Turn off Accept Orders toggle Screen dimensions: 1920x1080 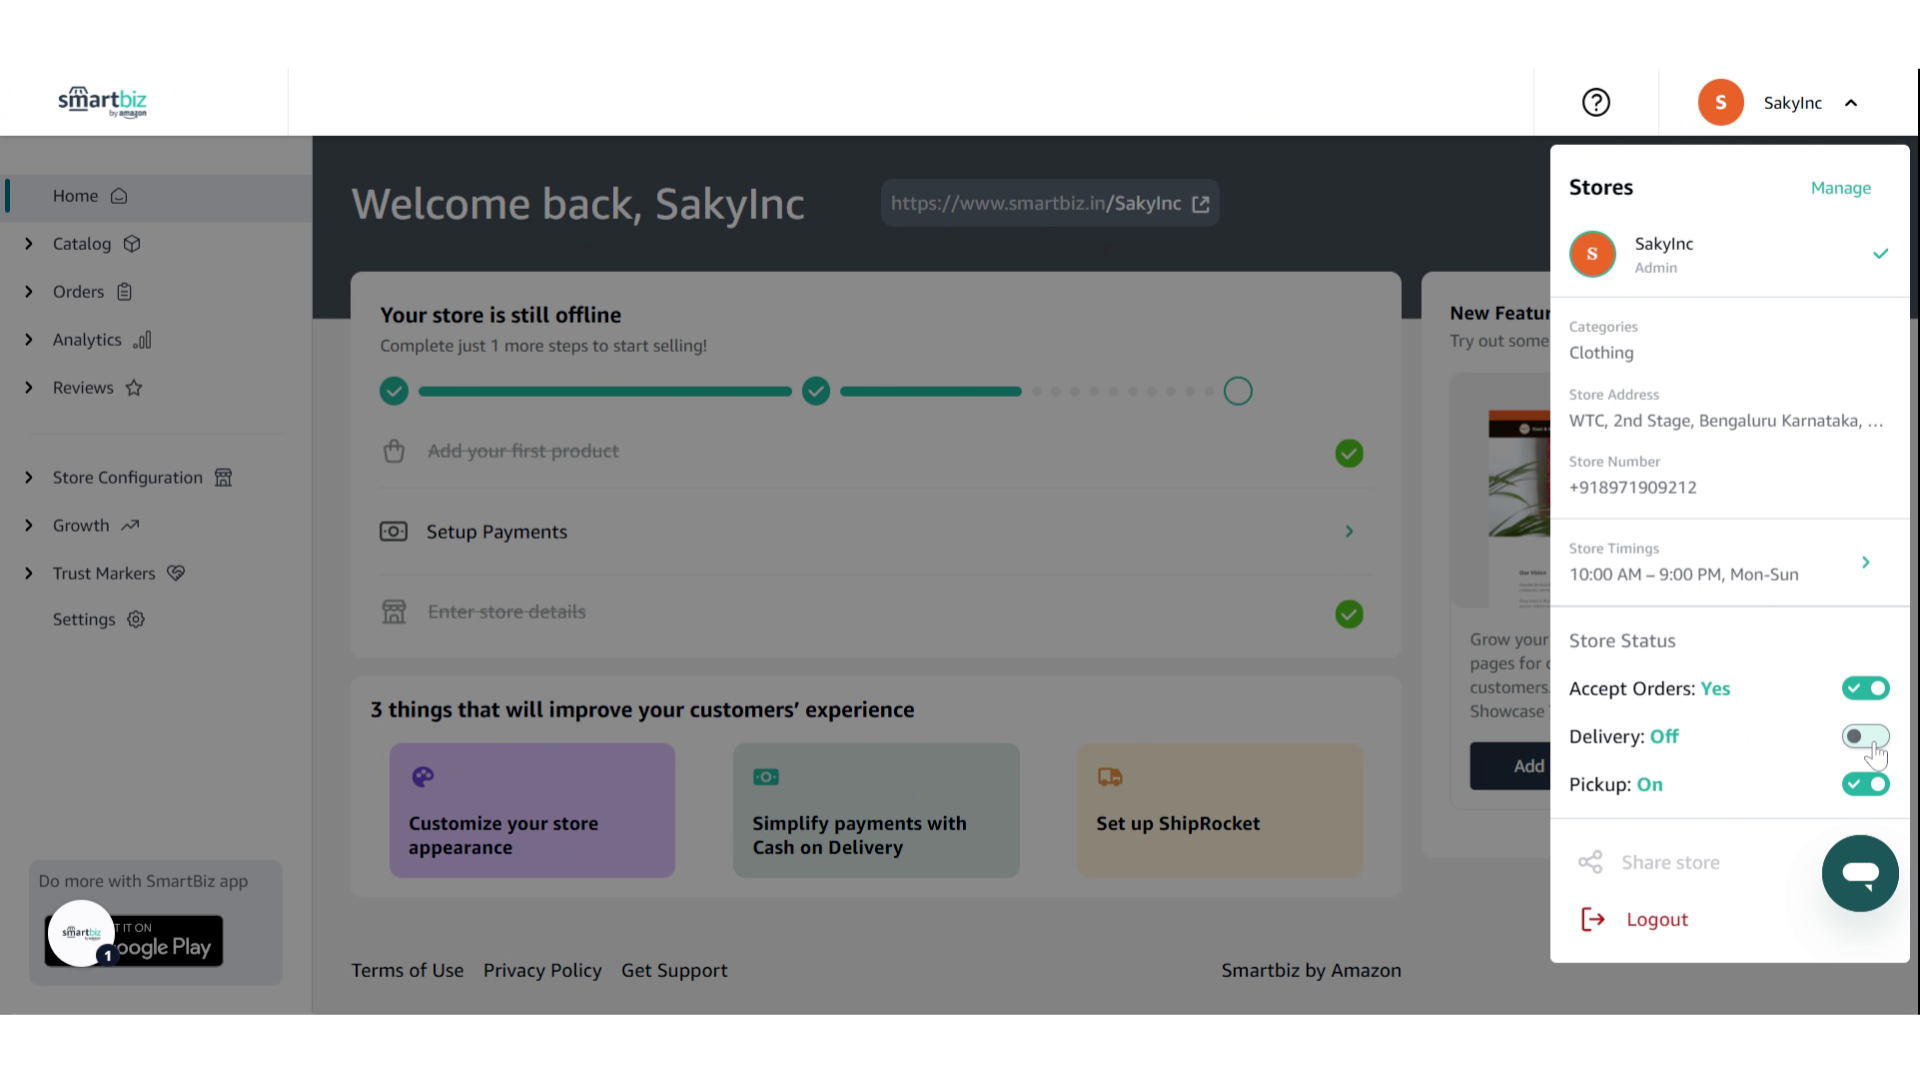tap(1866, 688)
